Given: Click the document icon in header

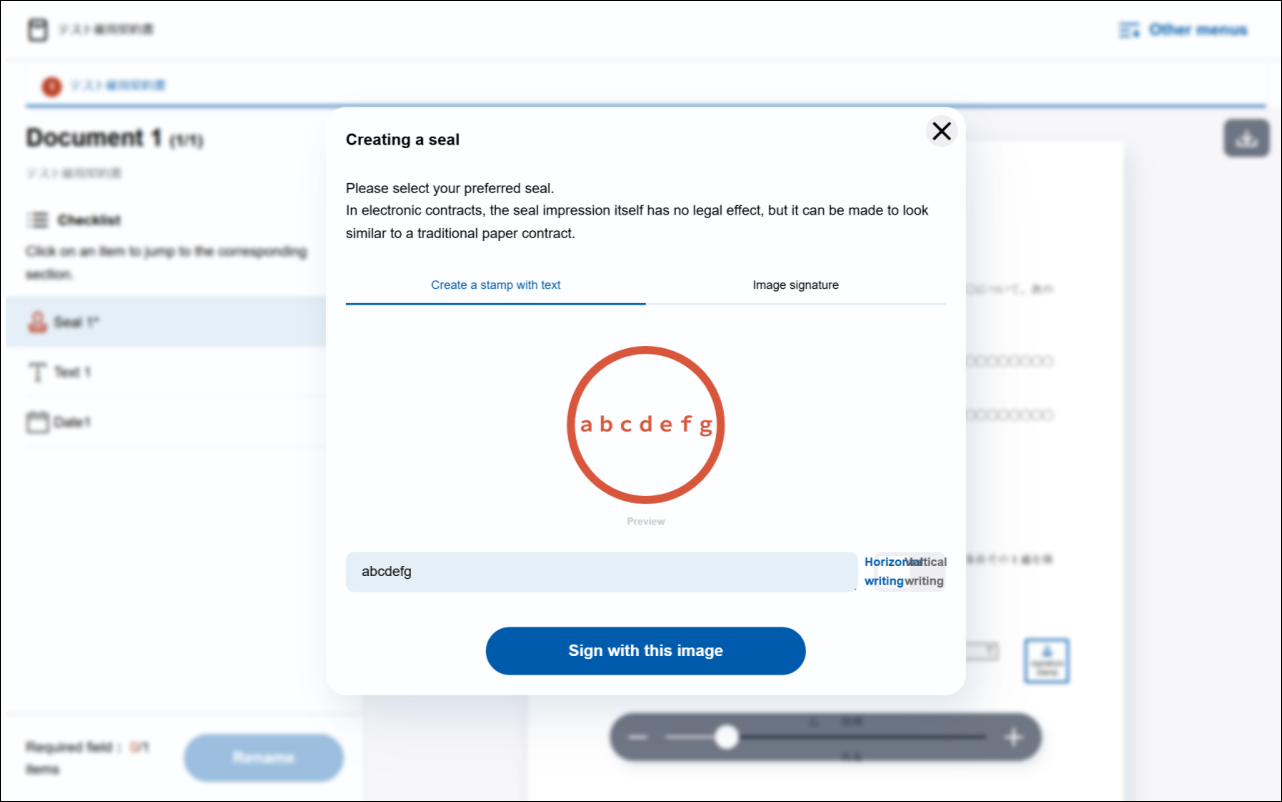Looking at the screenshot, I should [37, 30].
